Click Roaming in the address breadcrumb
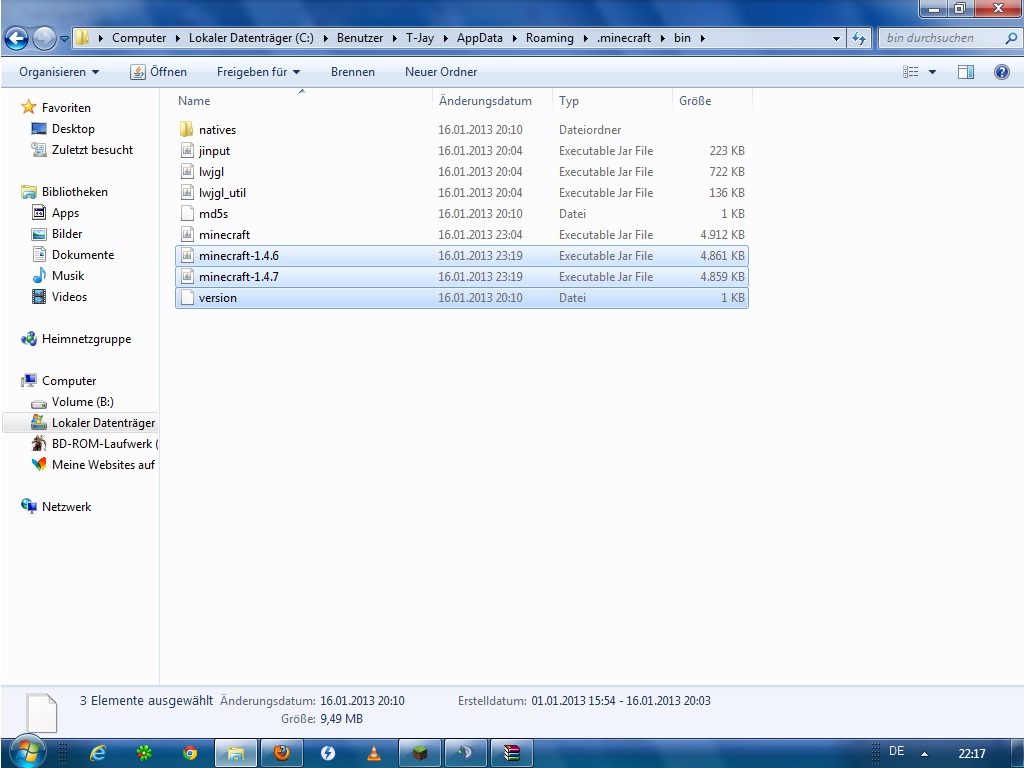1024x768 pixels. [x=550, y=39]
